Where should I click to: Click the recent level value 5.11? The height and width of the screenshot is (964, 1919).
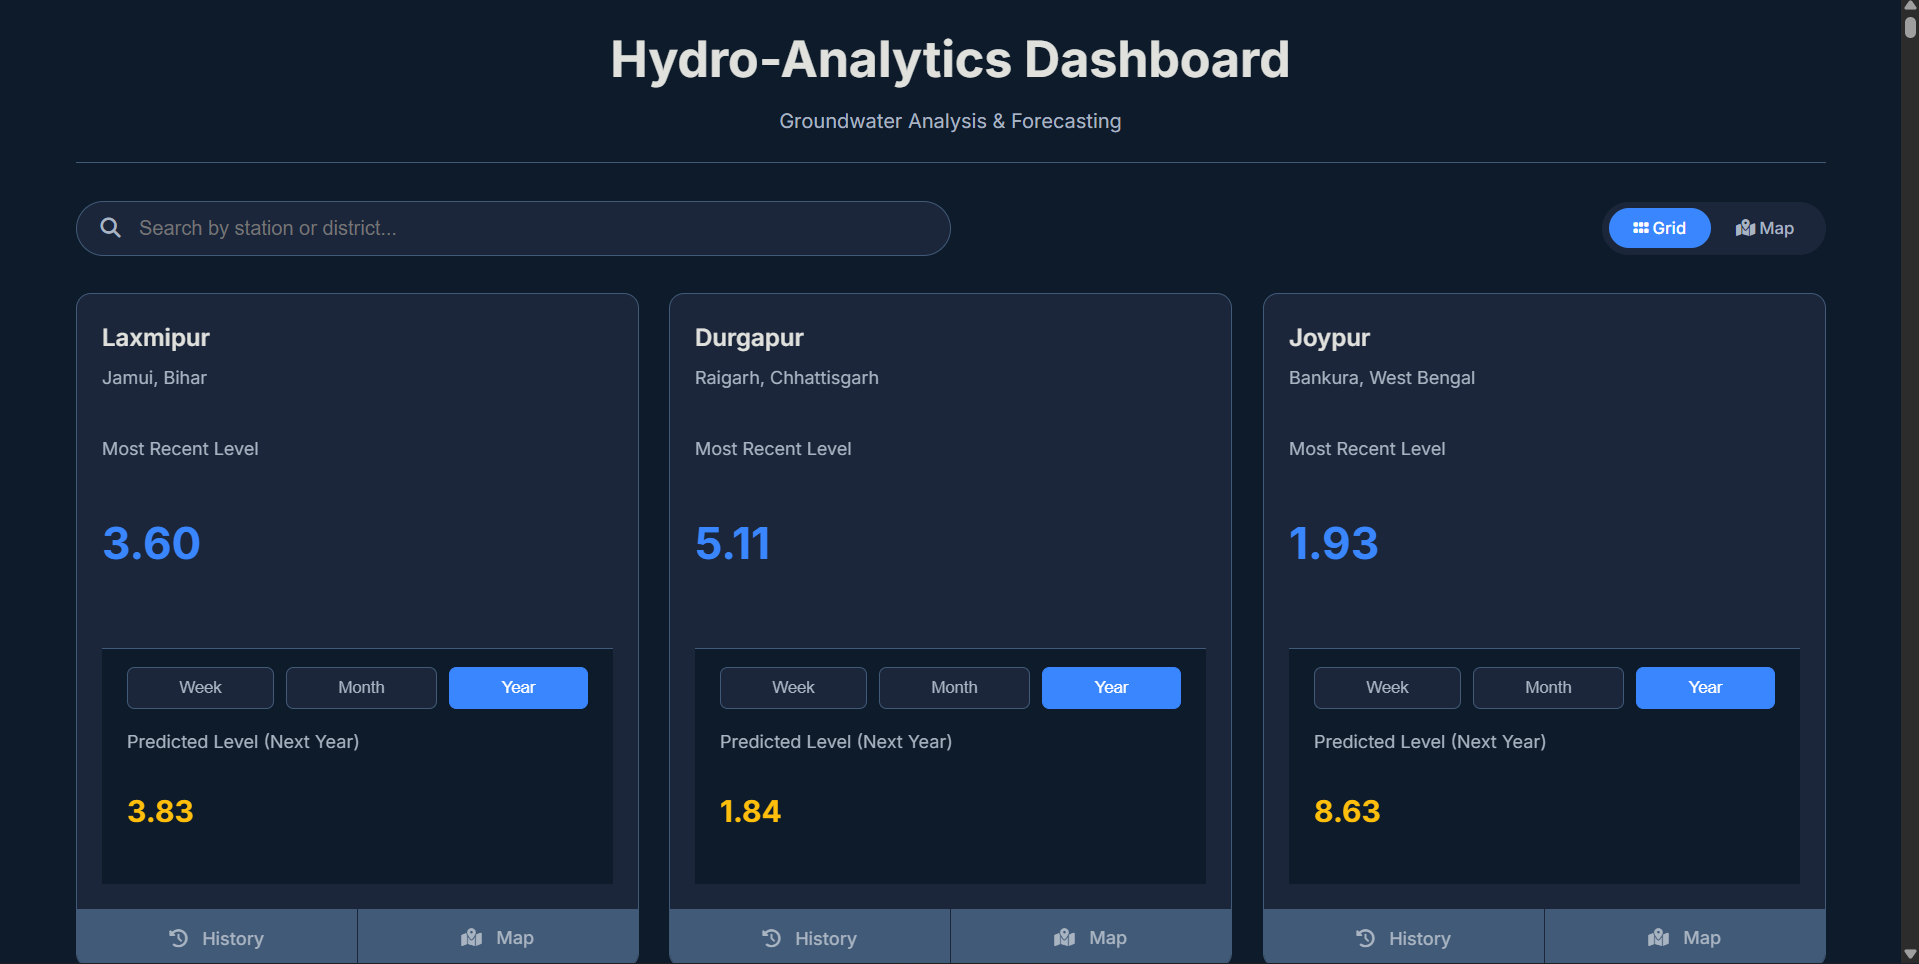(x=733, y=544)
